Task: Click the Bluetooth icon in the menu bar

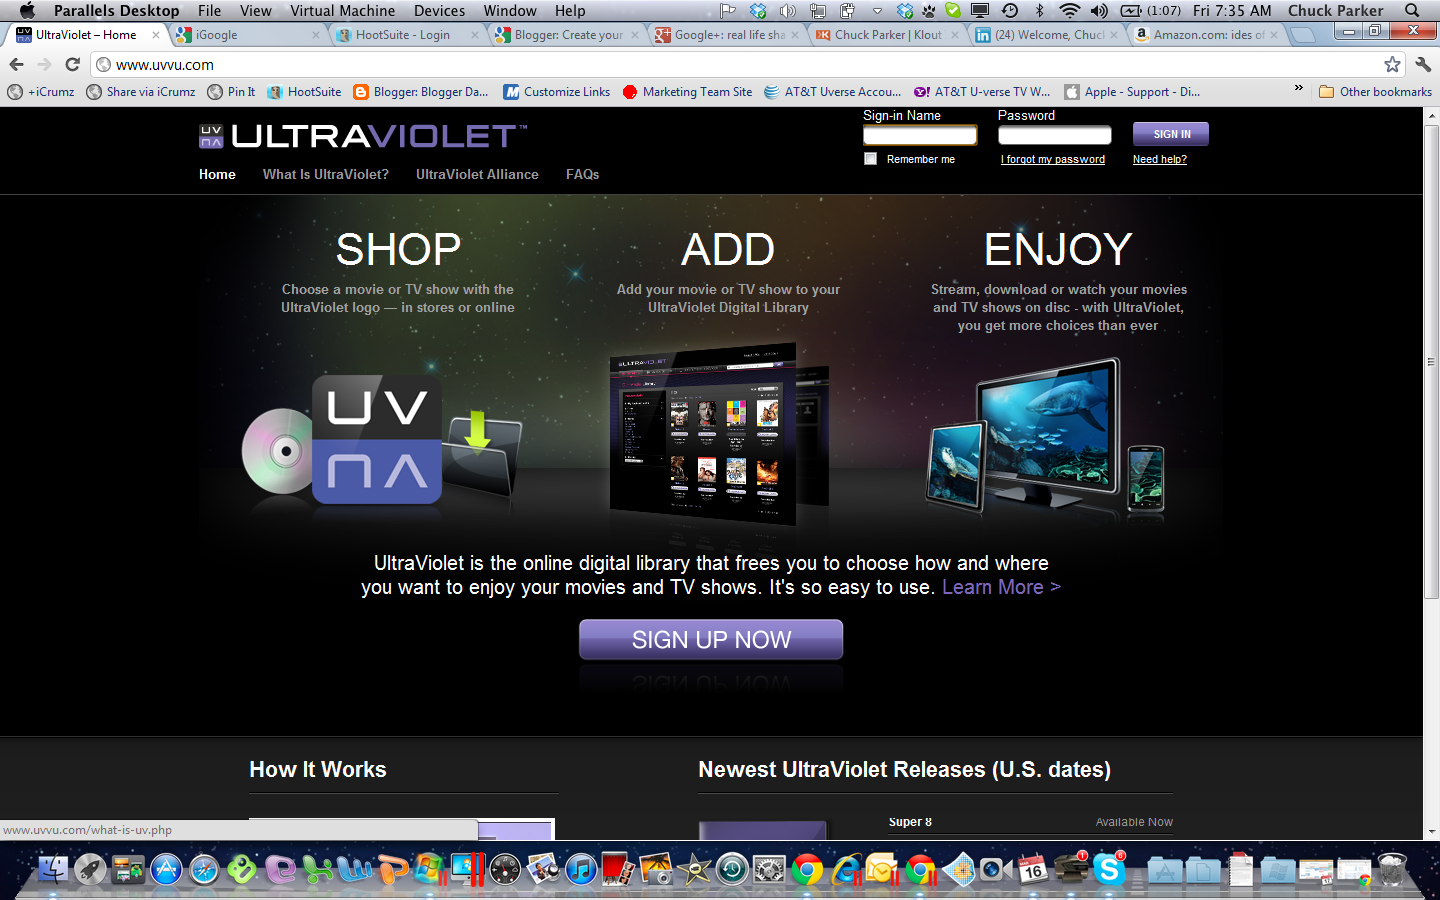Action: coord(1039,10)
